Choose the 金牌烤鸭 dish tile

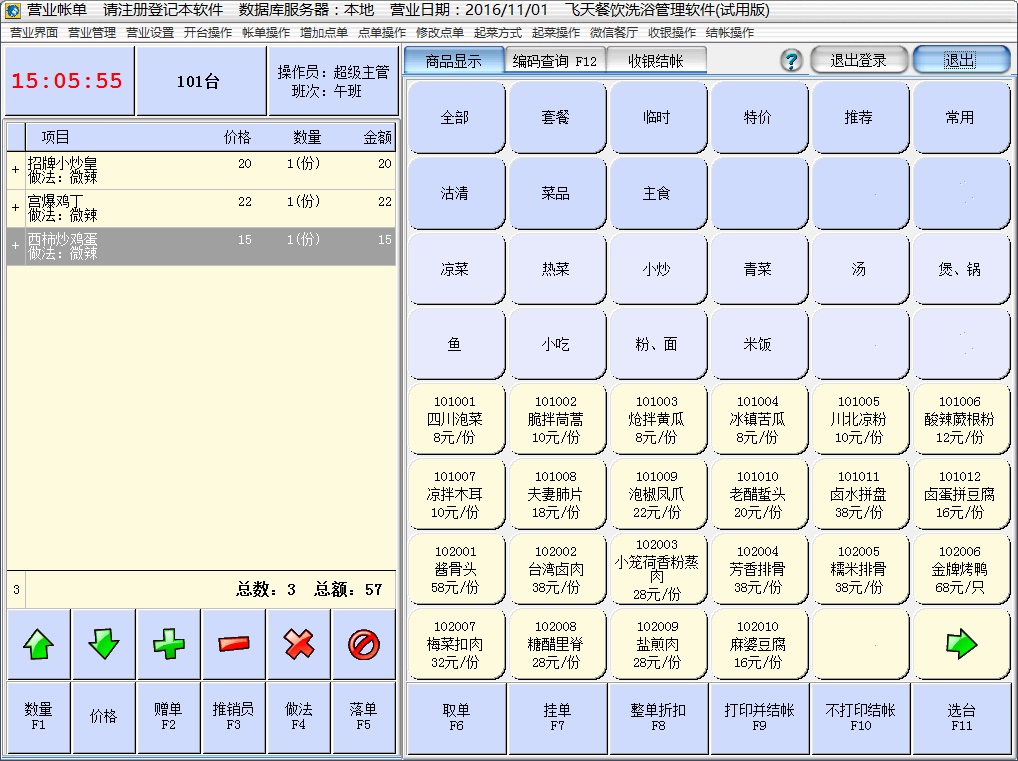point(960,569)
